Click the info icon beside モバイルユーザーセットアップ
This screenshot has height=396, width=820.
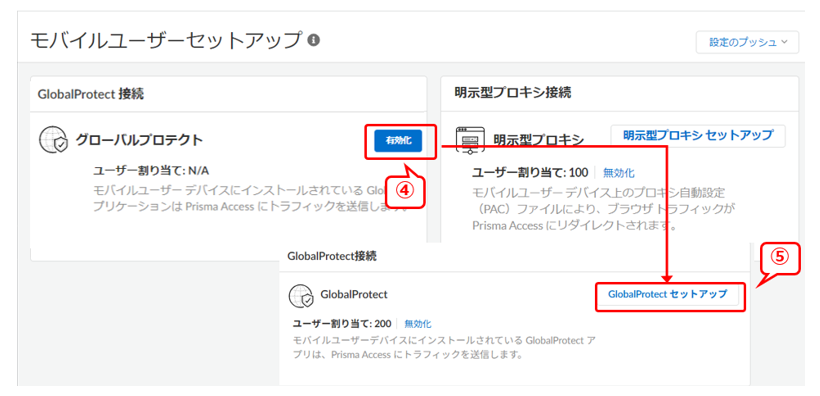[313, 40]
